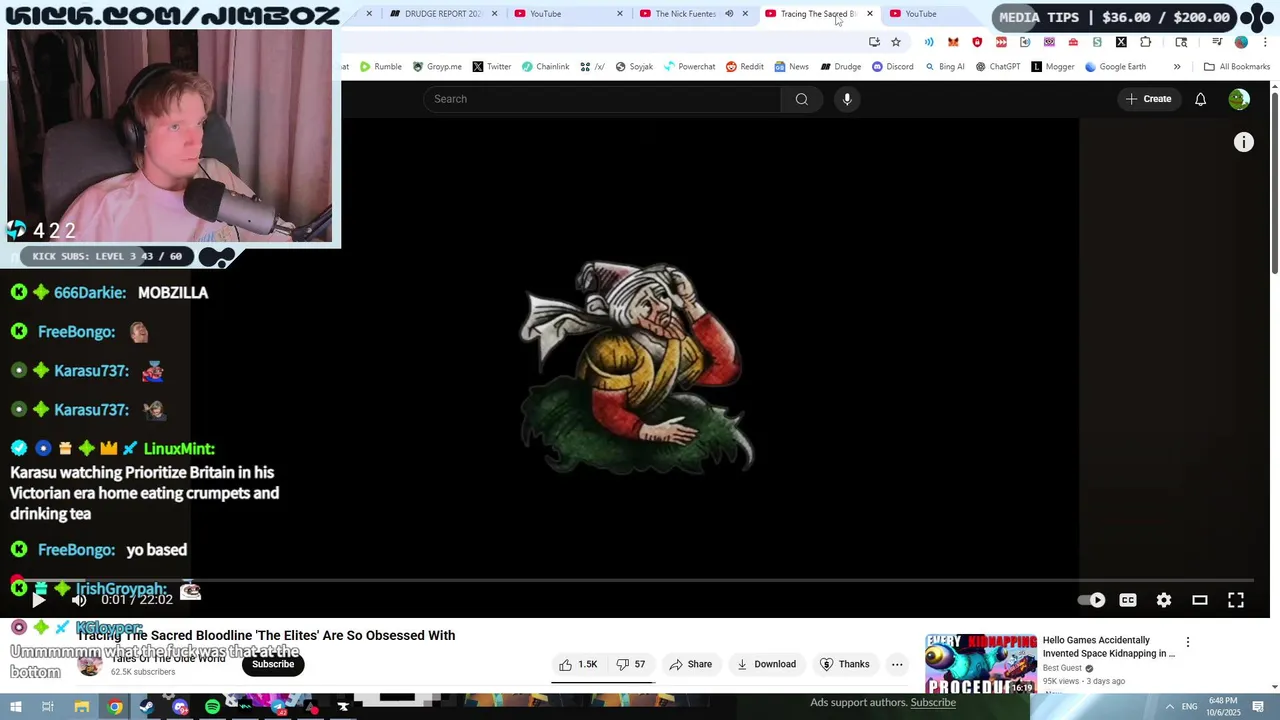
Task: Enter fullscreen video mode
Action: [1236, 600]
